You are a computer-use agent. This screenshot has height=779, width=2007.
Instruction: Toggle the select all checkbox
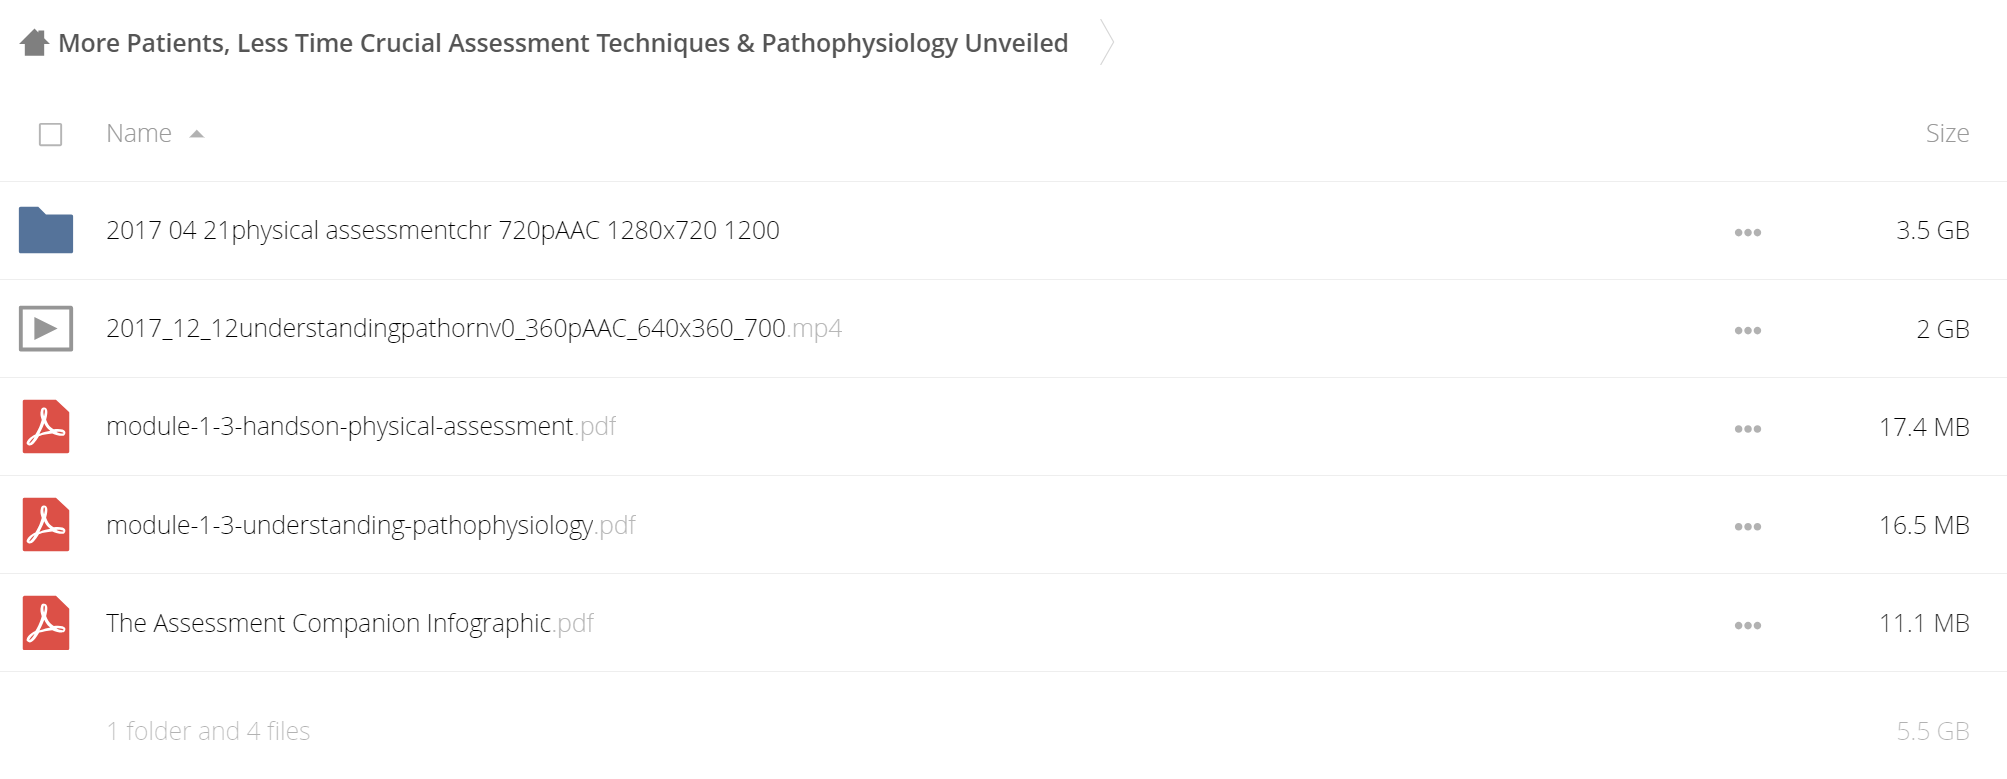pos(50,134)
